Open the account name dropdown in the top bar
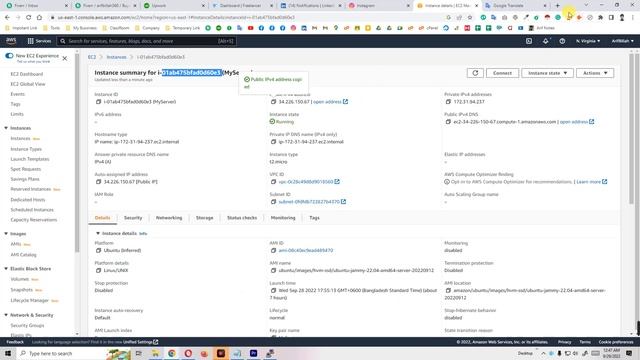 point(622,41)
